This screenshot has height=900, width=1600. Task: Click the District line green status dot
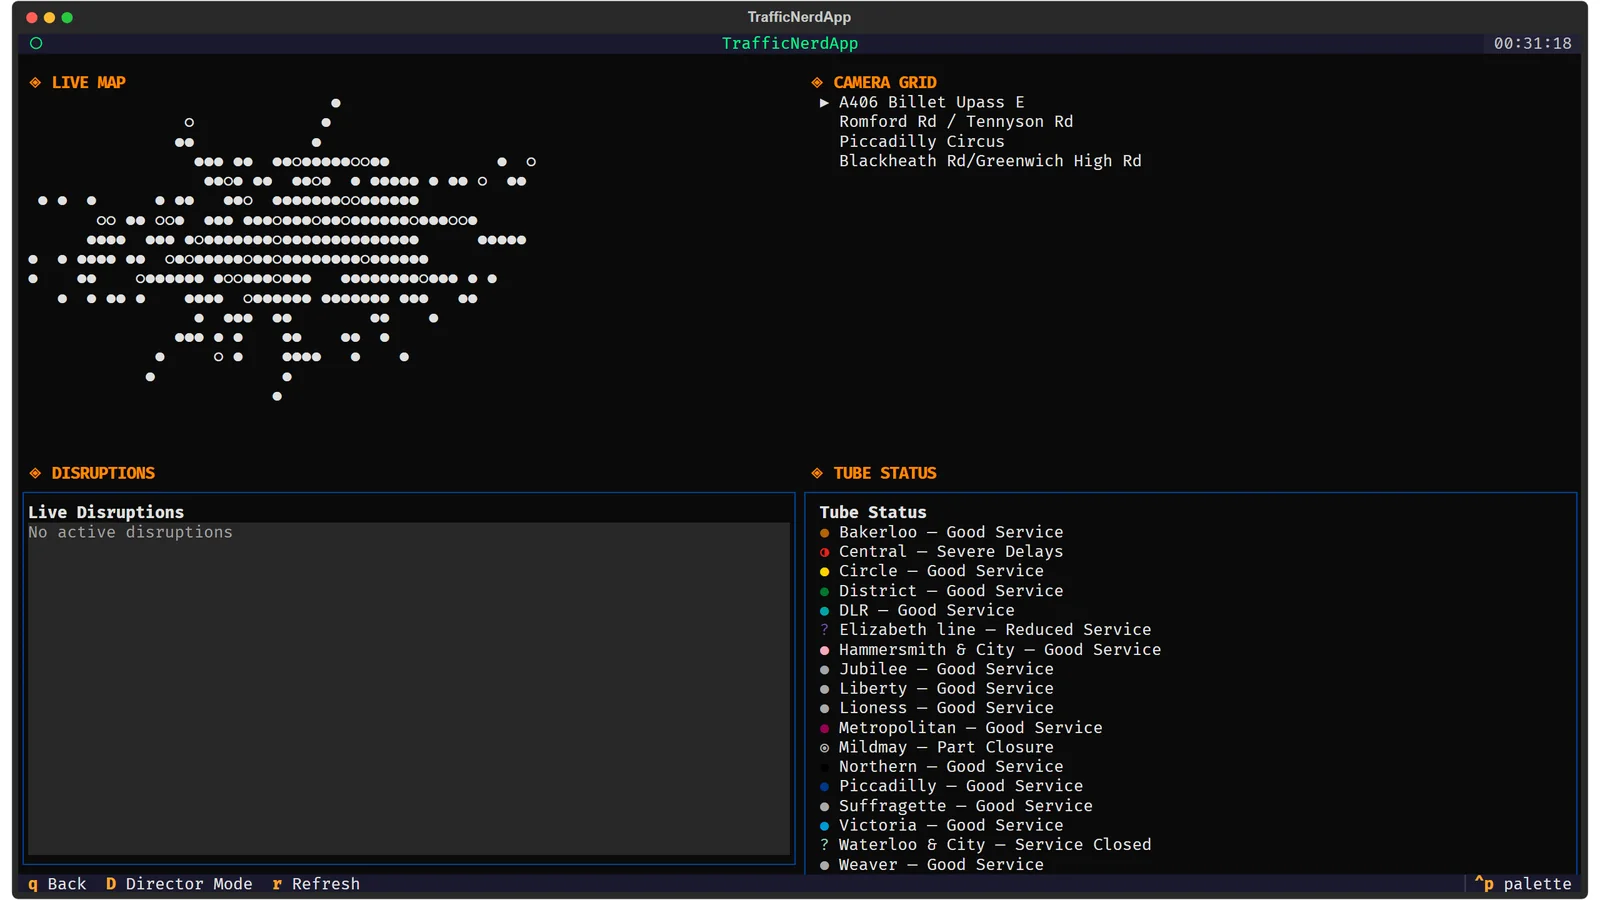click(825, 592)
